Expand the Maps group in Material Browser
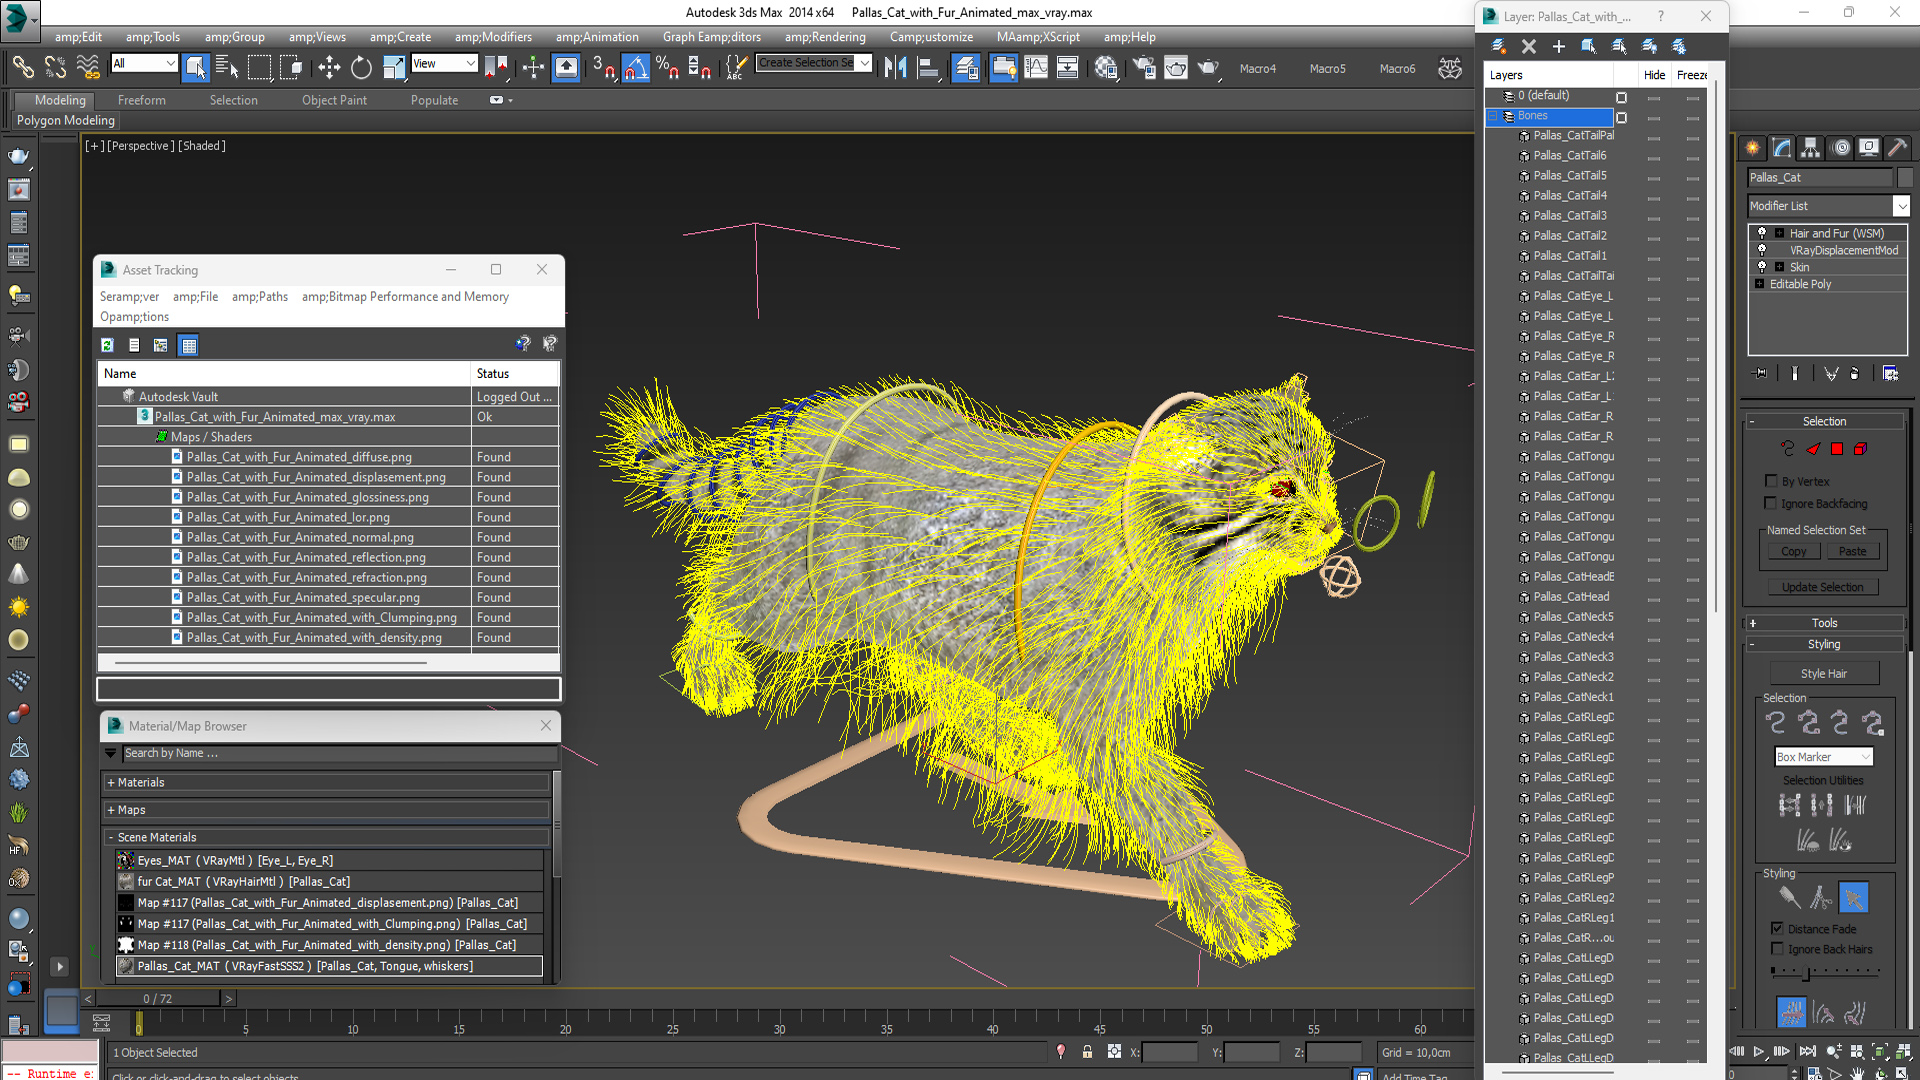This screenshot has width=1920, height=1080. click(x=326, y=810)
